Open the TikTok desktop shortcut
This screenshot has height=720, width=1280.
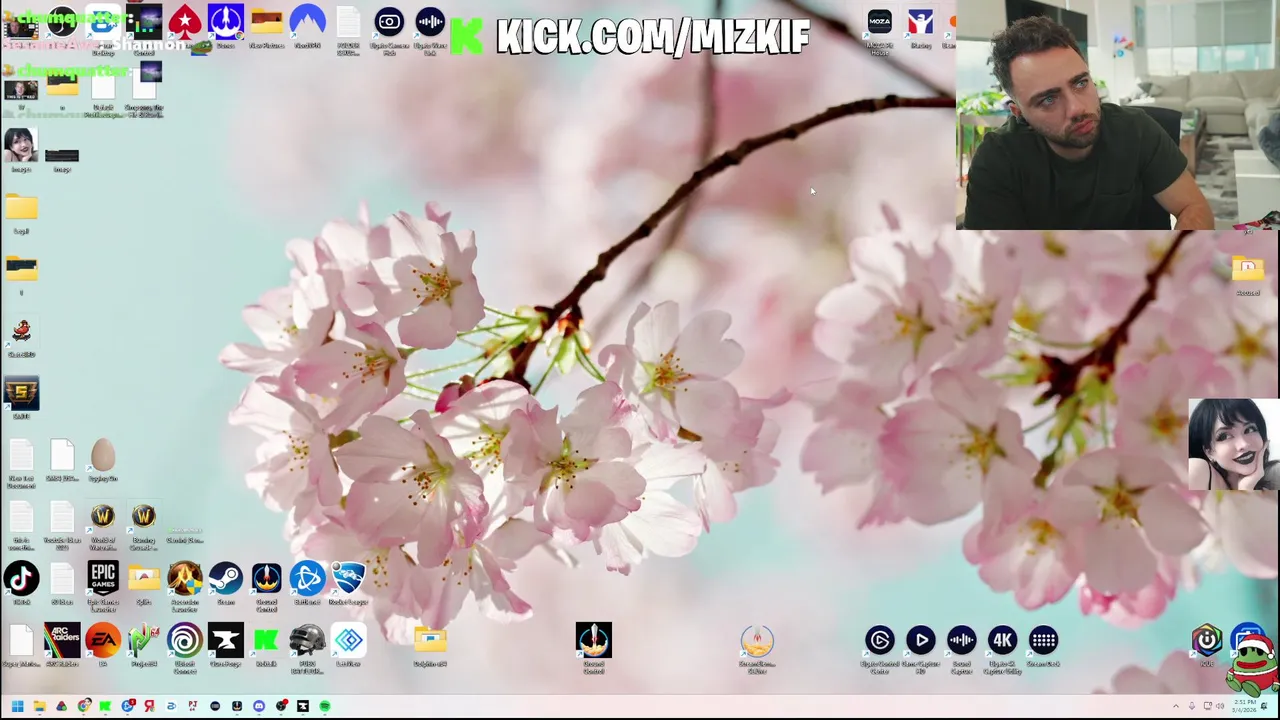point(21,578)
